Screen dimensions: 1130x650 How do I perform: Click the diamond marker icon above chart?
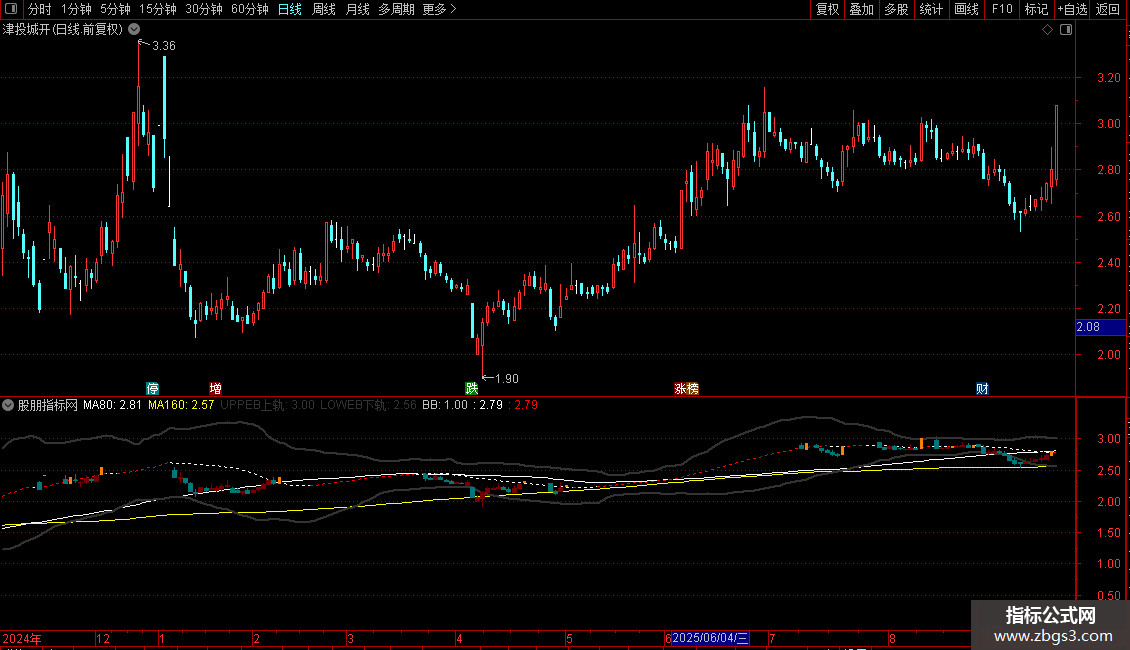pyautogui.click(x=1047, y=30)
